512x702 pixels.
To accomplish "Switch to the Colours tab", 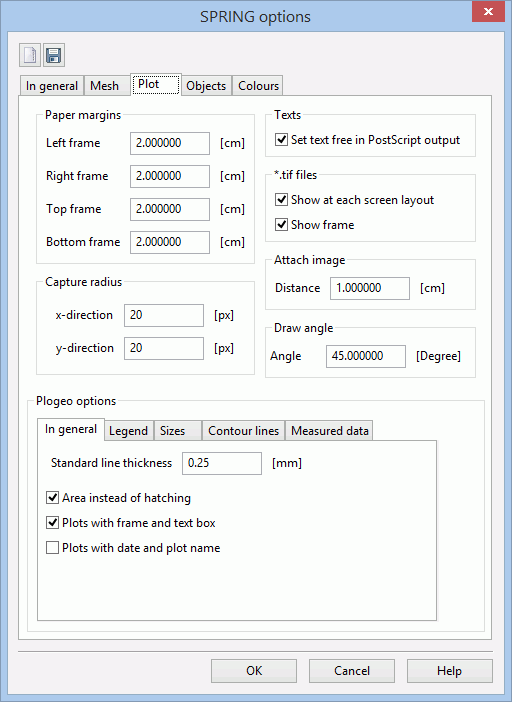I will 258,86.
